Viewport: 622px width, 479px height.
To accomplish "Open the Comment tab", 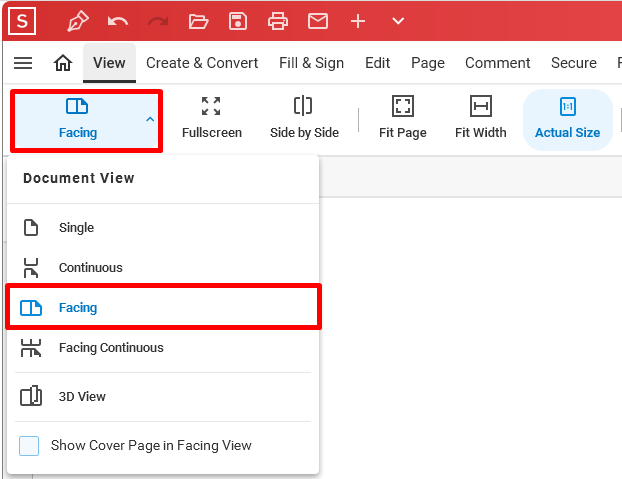I will 497,63.
